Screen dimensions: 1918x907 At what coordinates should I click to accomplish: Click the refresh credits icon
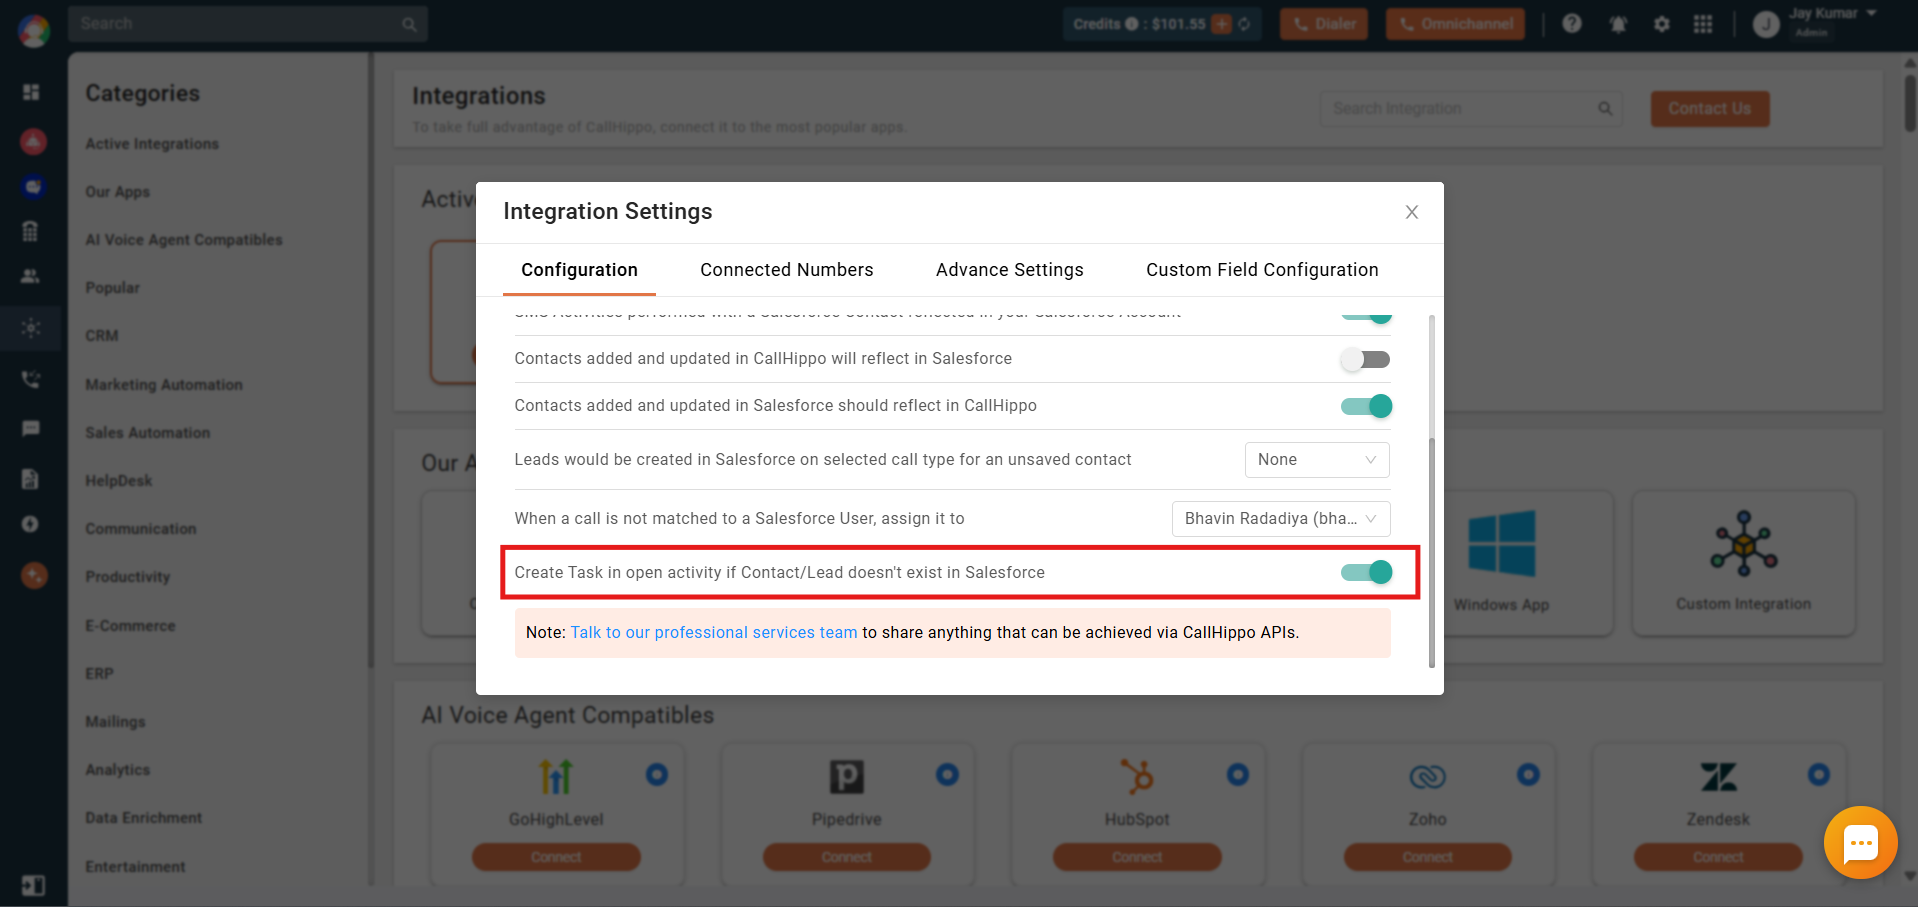click(x=1245, y=24)
